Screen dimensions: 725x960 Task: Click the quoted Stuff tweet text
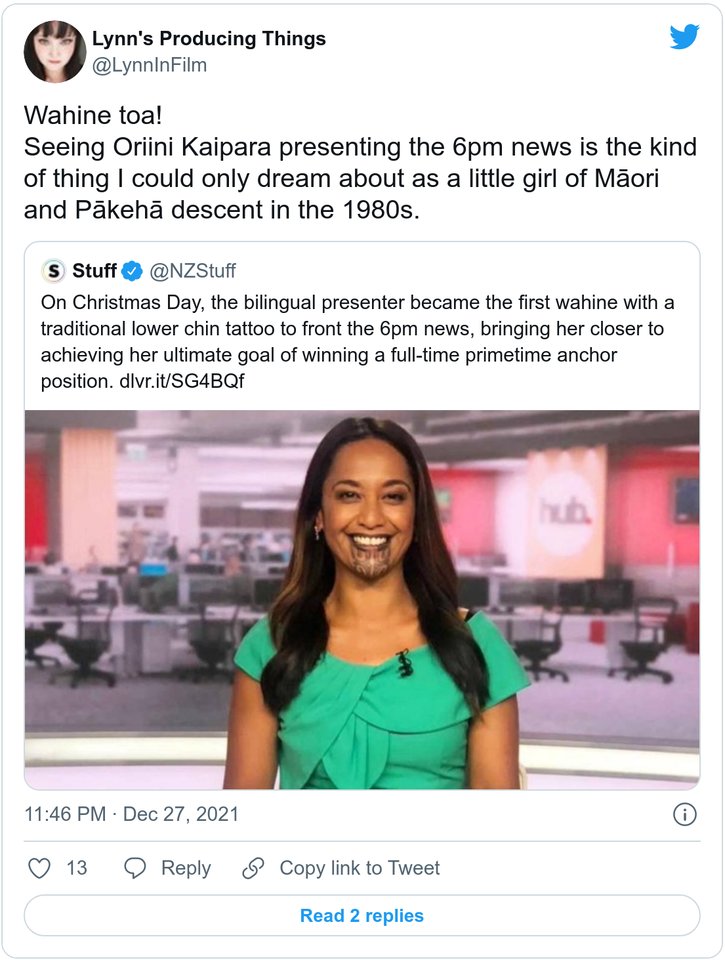(x=358, y=342)
